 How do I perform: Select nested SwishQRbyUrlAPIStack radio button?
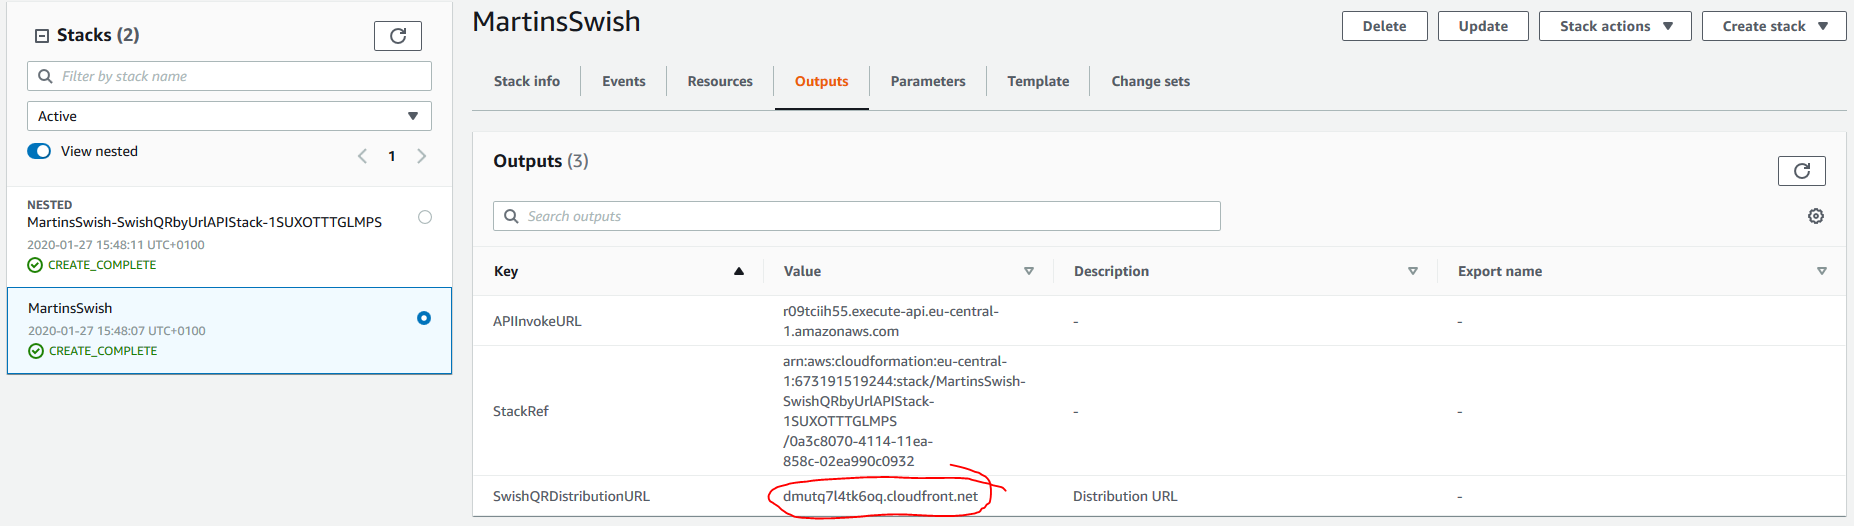point(425,217)
